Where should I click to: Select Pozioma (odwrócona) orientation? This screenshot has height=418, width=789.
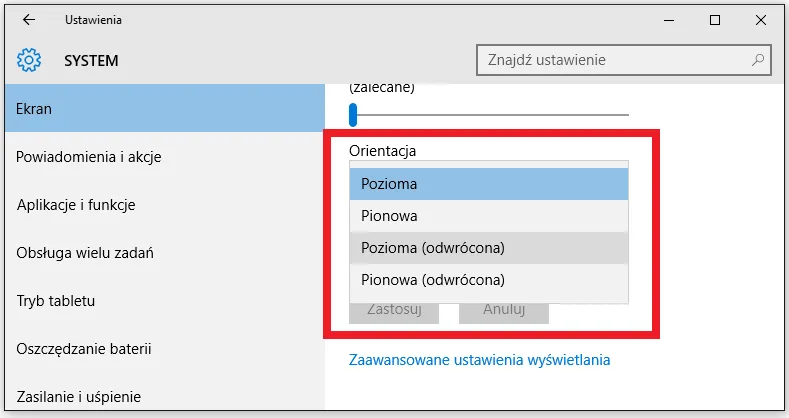489,248
